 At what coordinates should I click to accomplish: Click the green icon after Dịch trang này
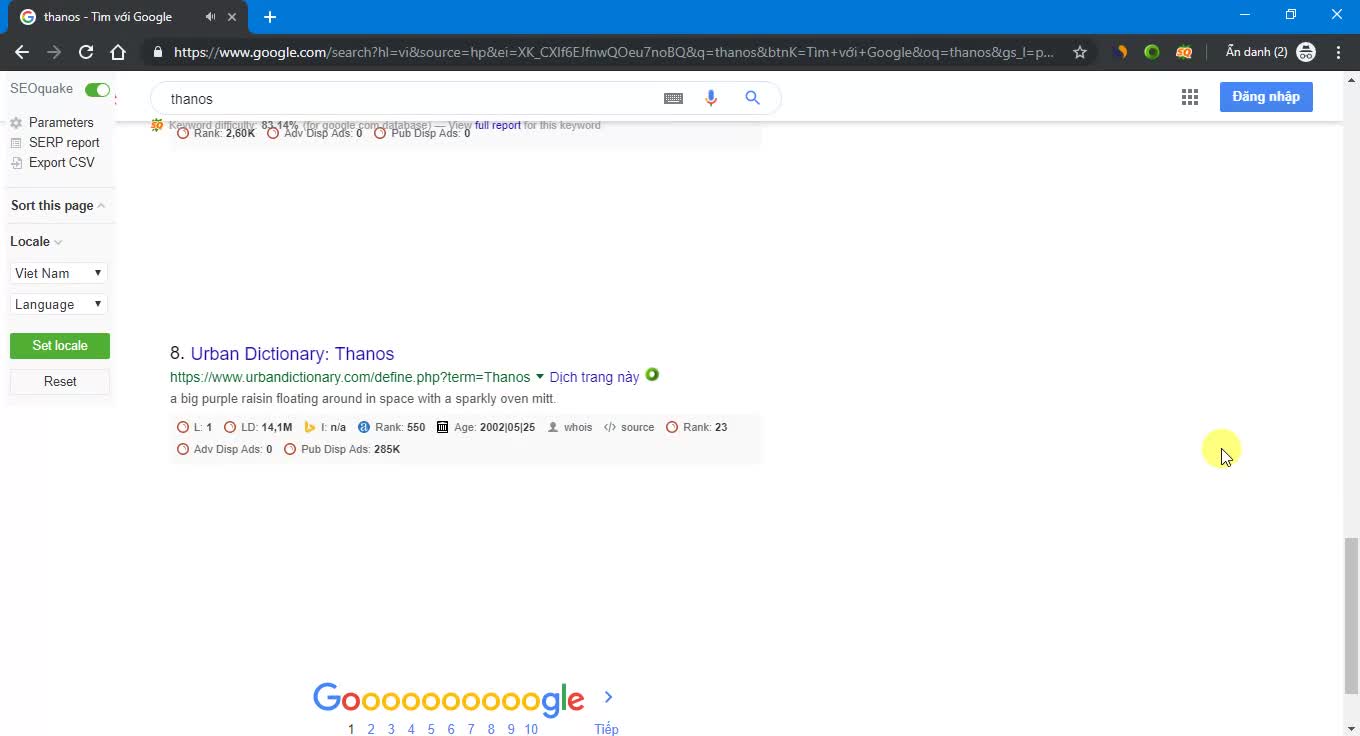pos(652,375)
